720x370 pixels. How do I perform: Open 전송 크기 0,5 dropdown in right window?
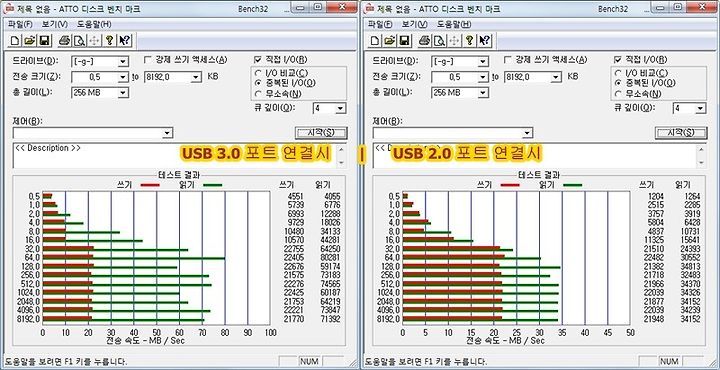483,77
